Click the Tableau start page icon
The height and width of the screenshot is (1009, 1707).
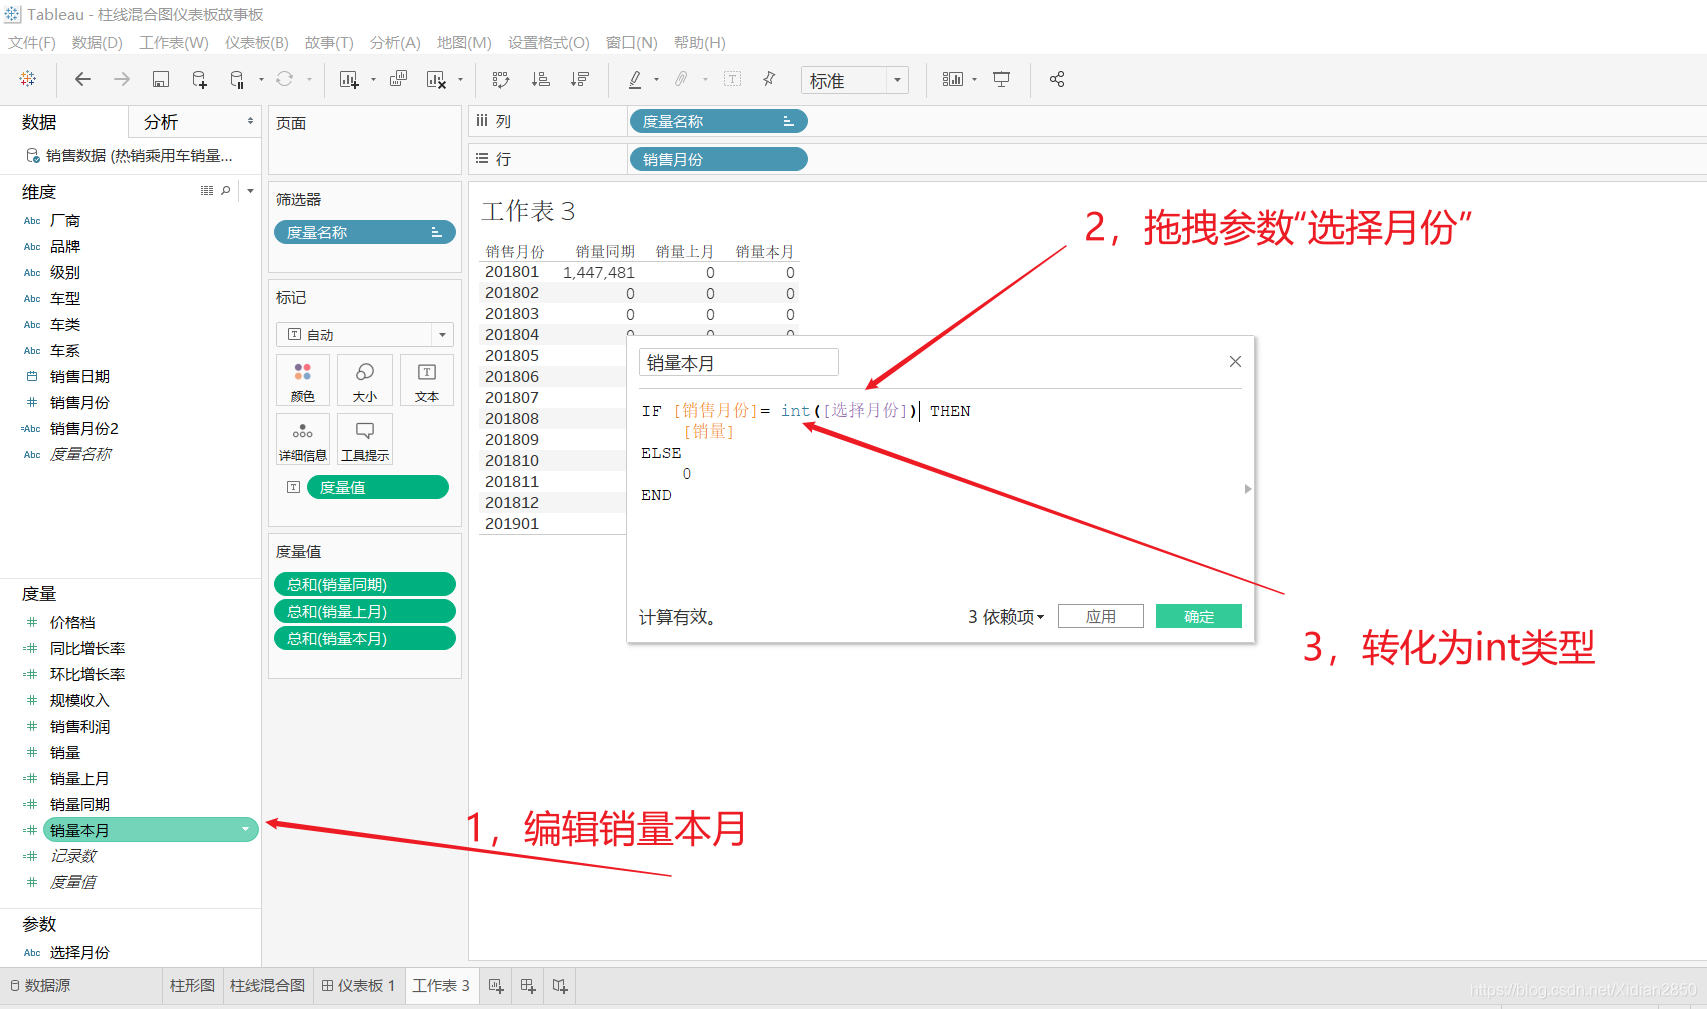point(28,79)
